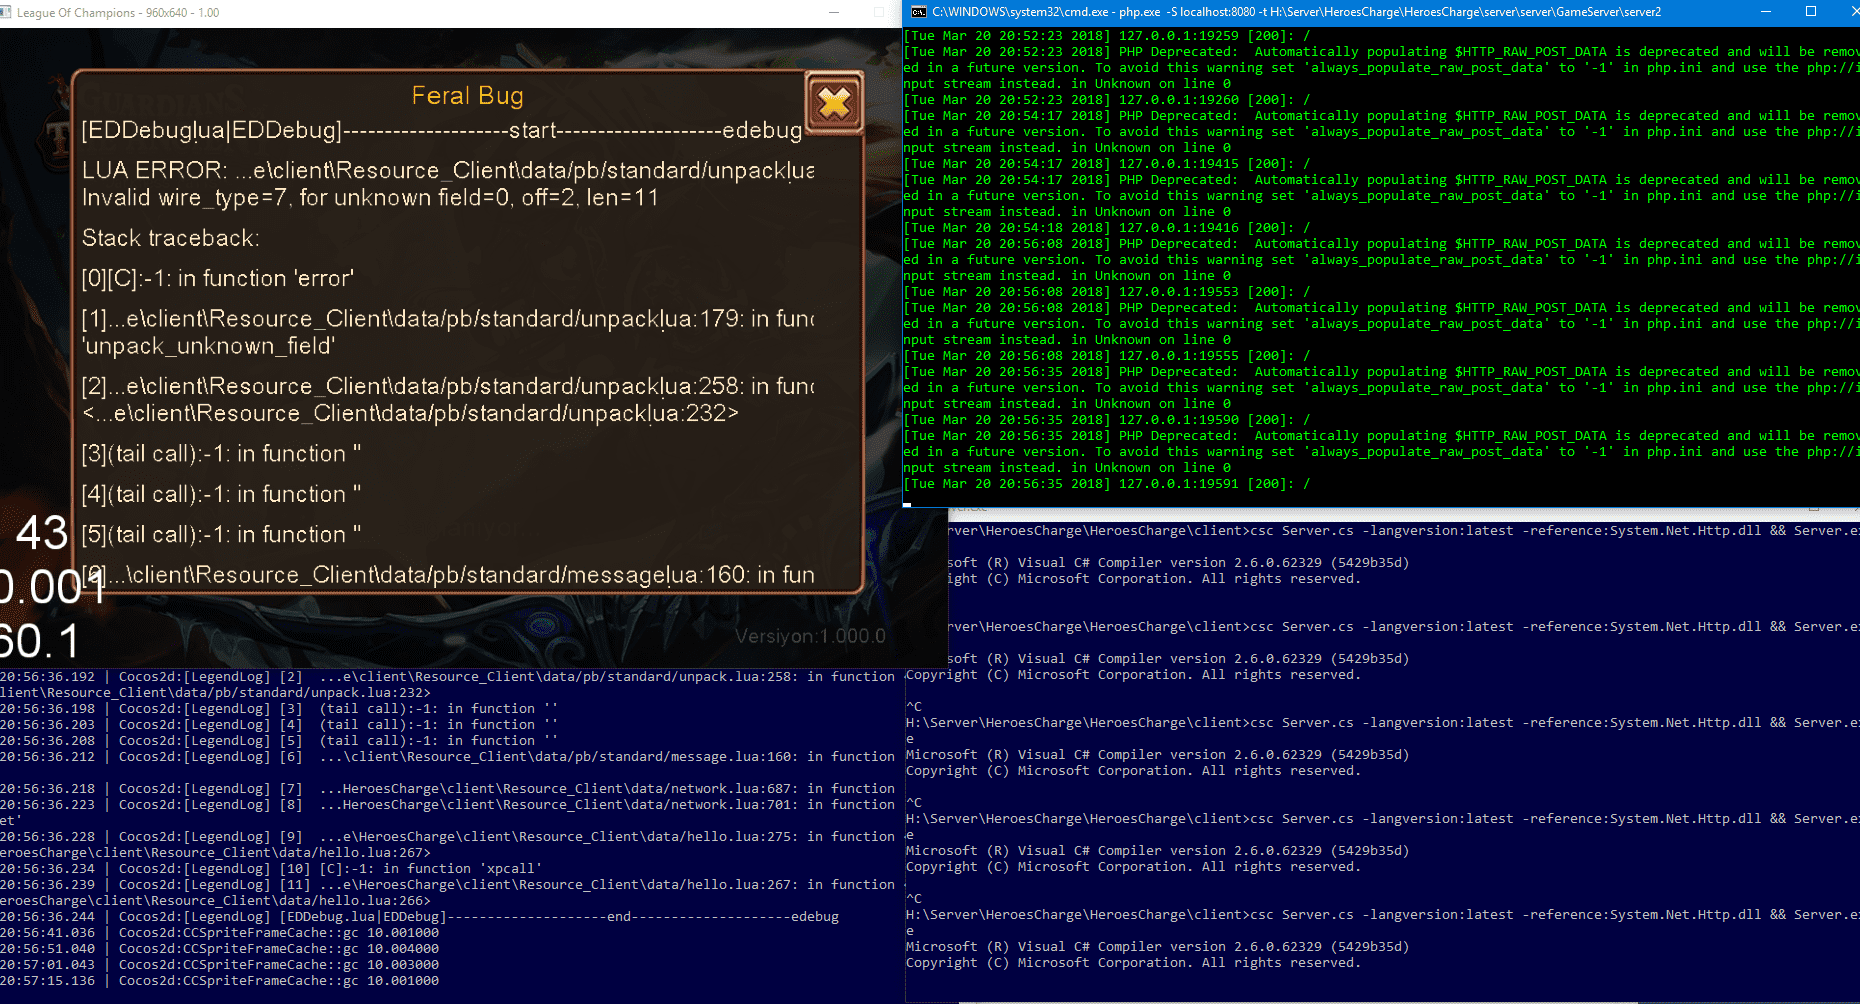Click log line 20:56:41.036 gc 10.001000
The image size is (1860, 1004).
point(220,933)
